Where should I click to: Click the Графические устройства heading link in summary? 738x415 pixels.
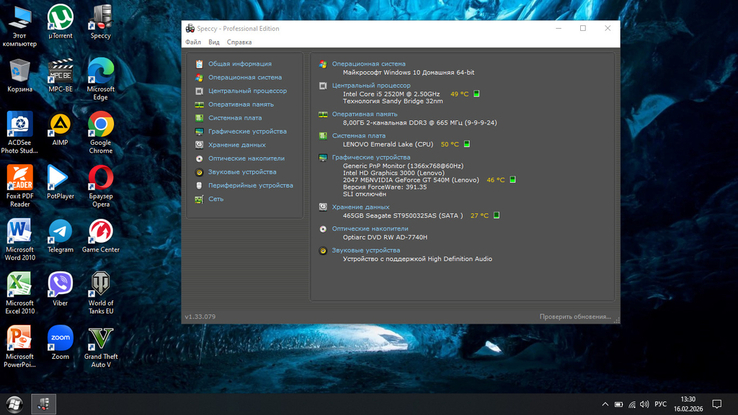pyautogui.click(x=371, y=157)
